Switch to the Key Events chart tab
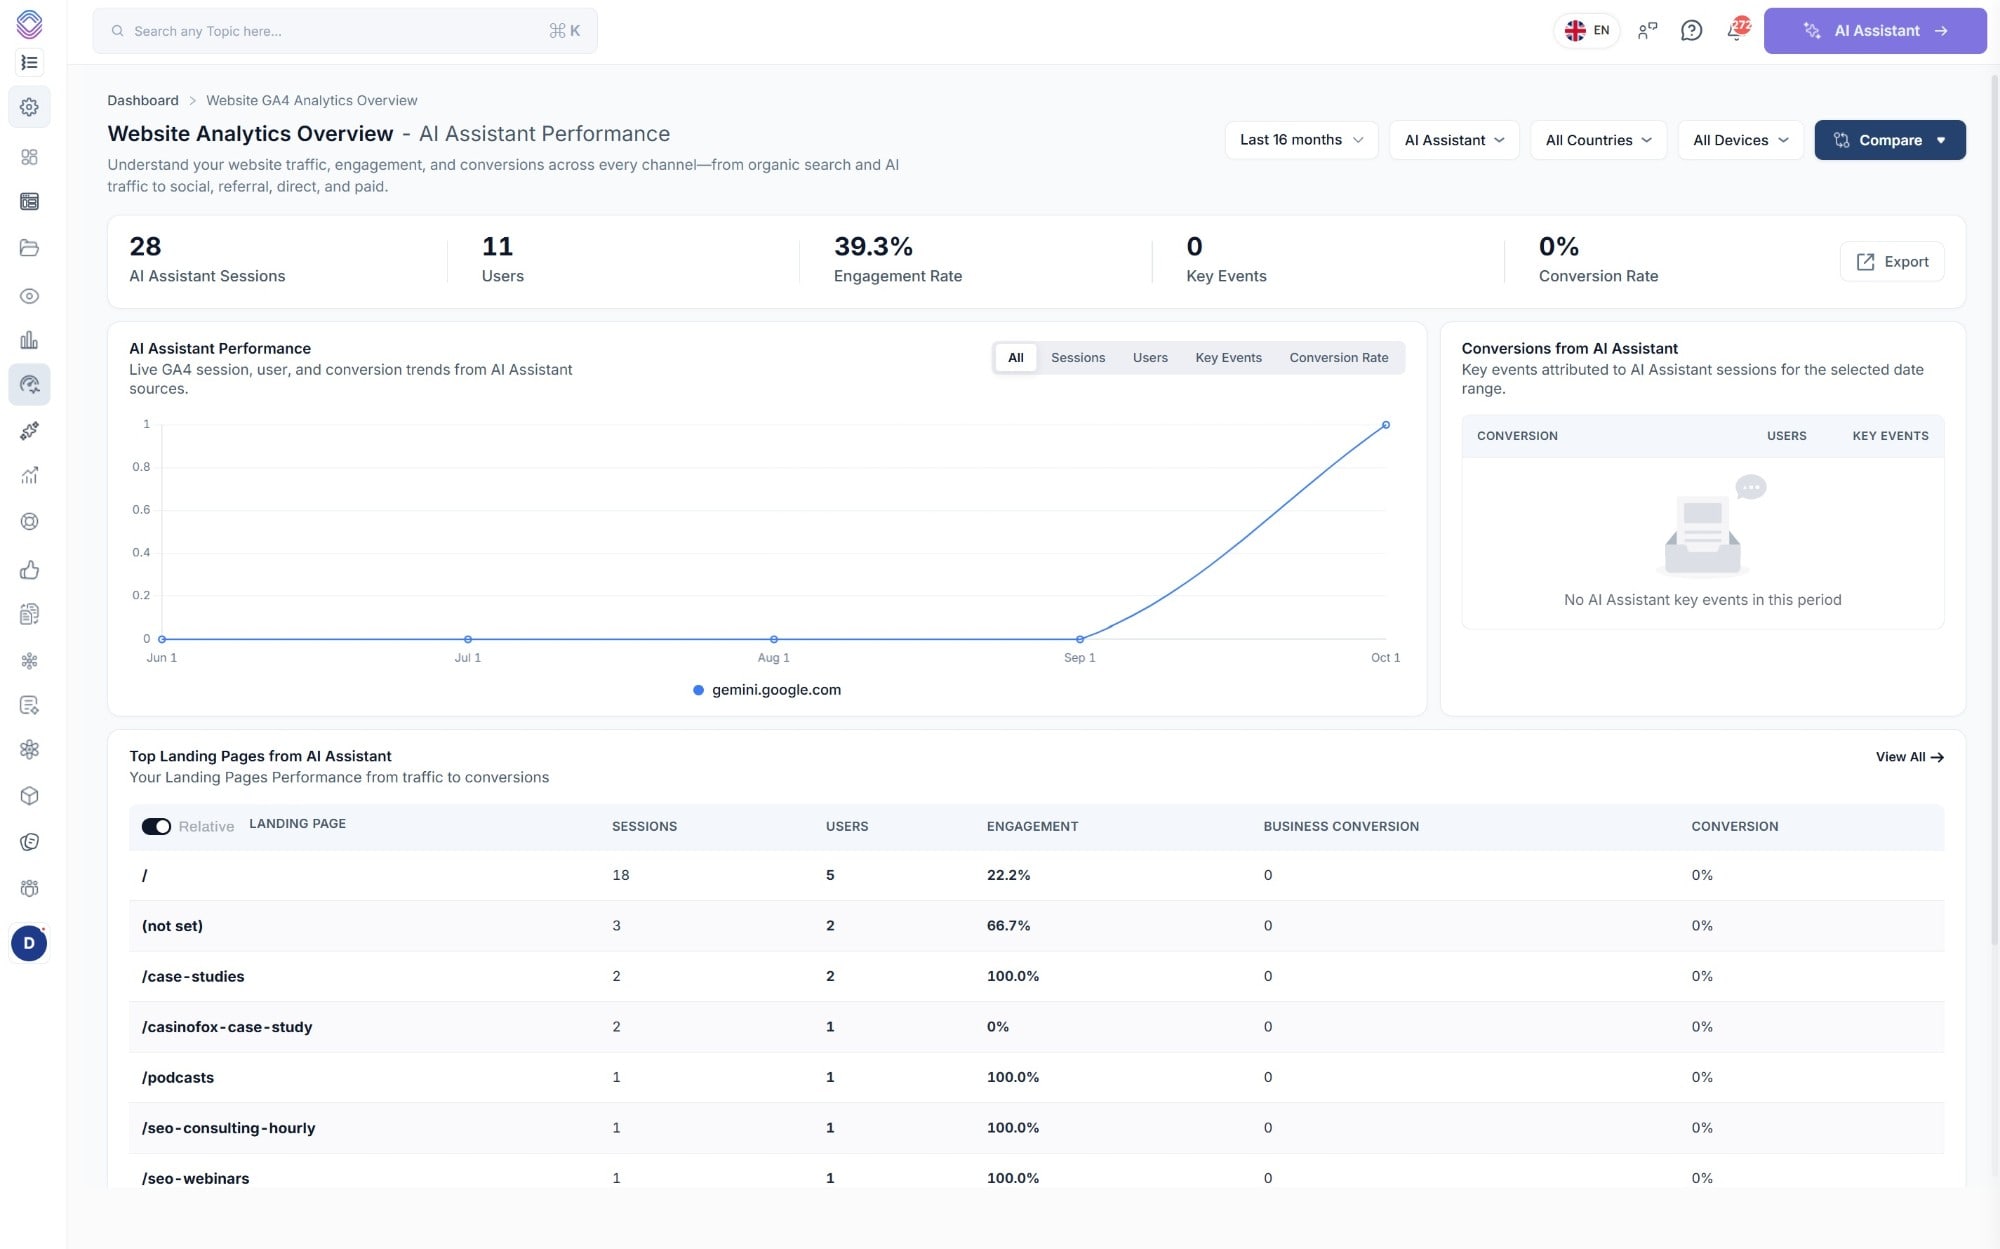Image resolution: width=2000 pixels, height=1249 pixels. click(x=1228, y=358)
